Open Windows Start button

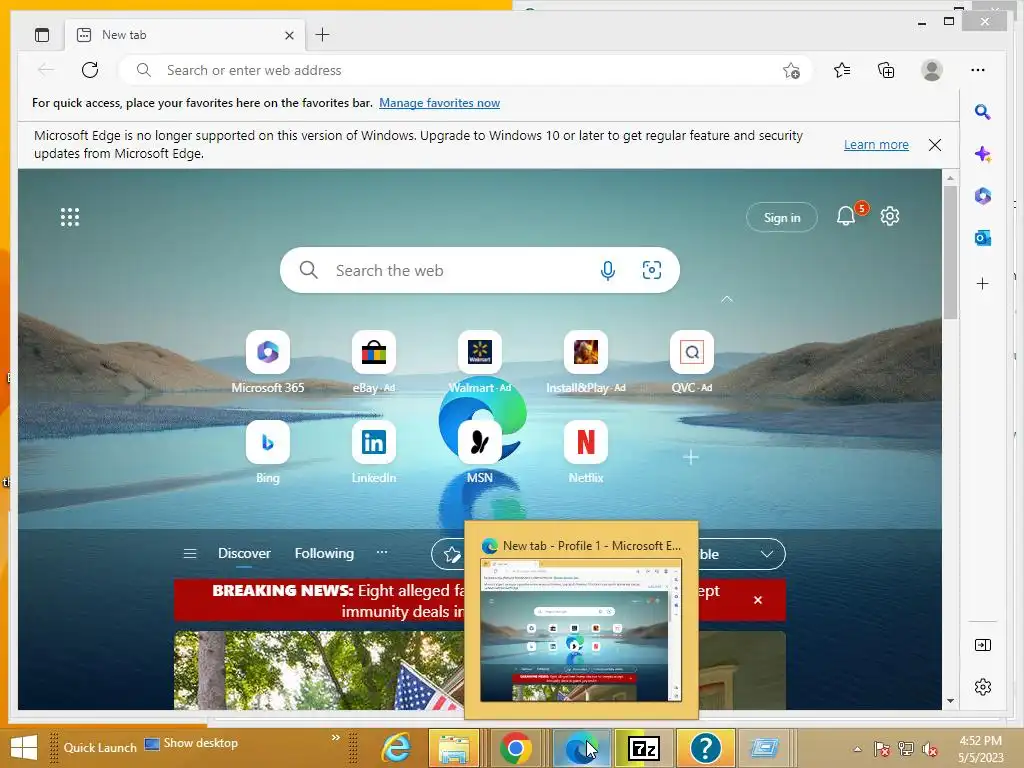coord(24,748)
